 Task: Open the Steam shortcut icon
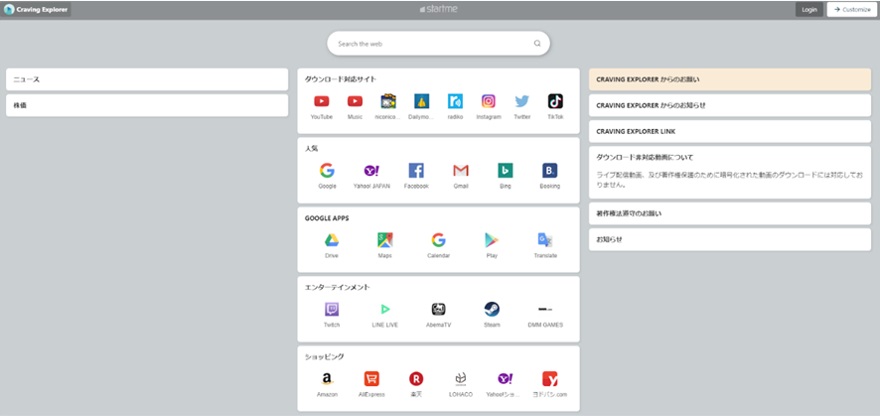(x=492, y=309)
